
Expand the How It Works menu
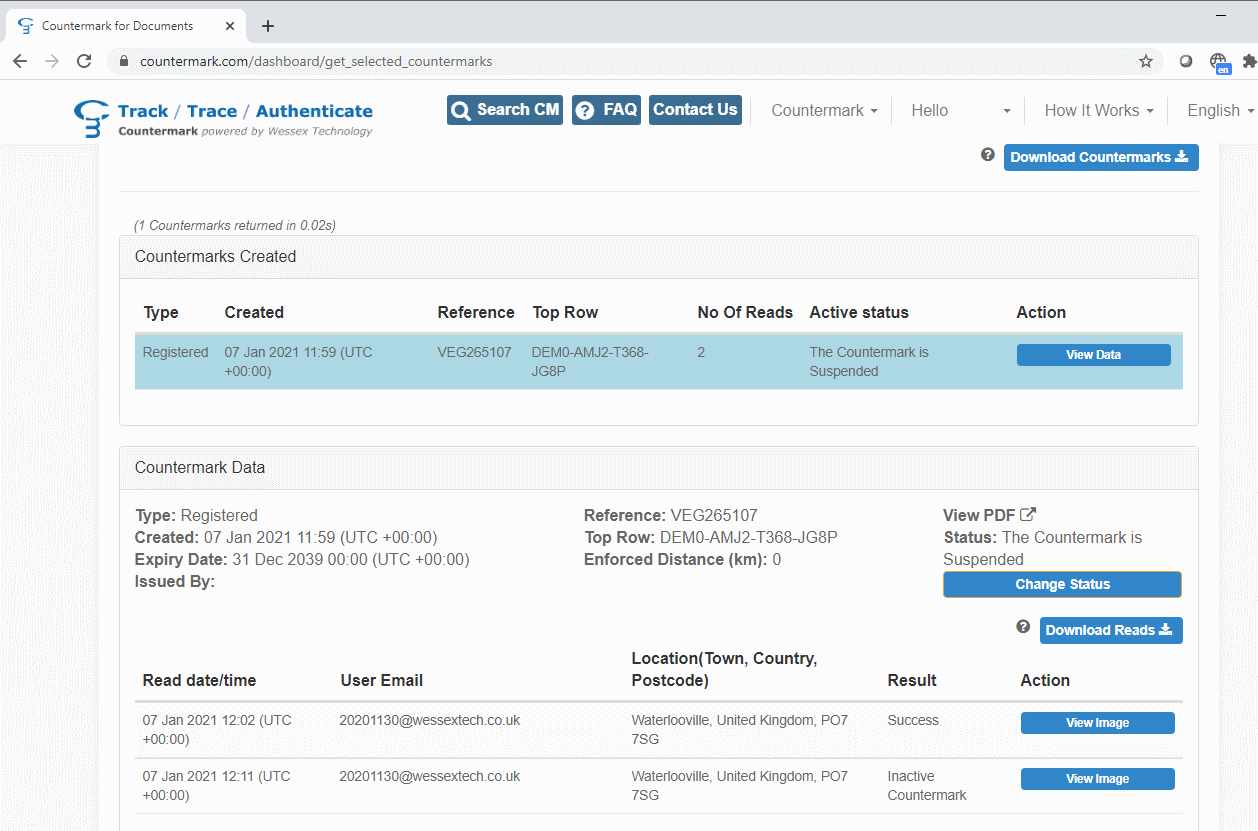coord(1098,110)
